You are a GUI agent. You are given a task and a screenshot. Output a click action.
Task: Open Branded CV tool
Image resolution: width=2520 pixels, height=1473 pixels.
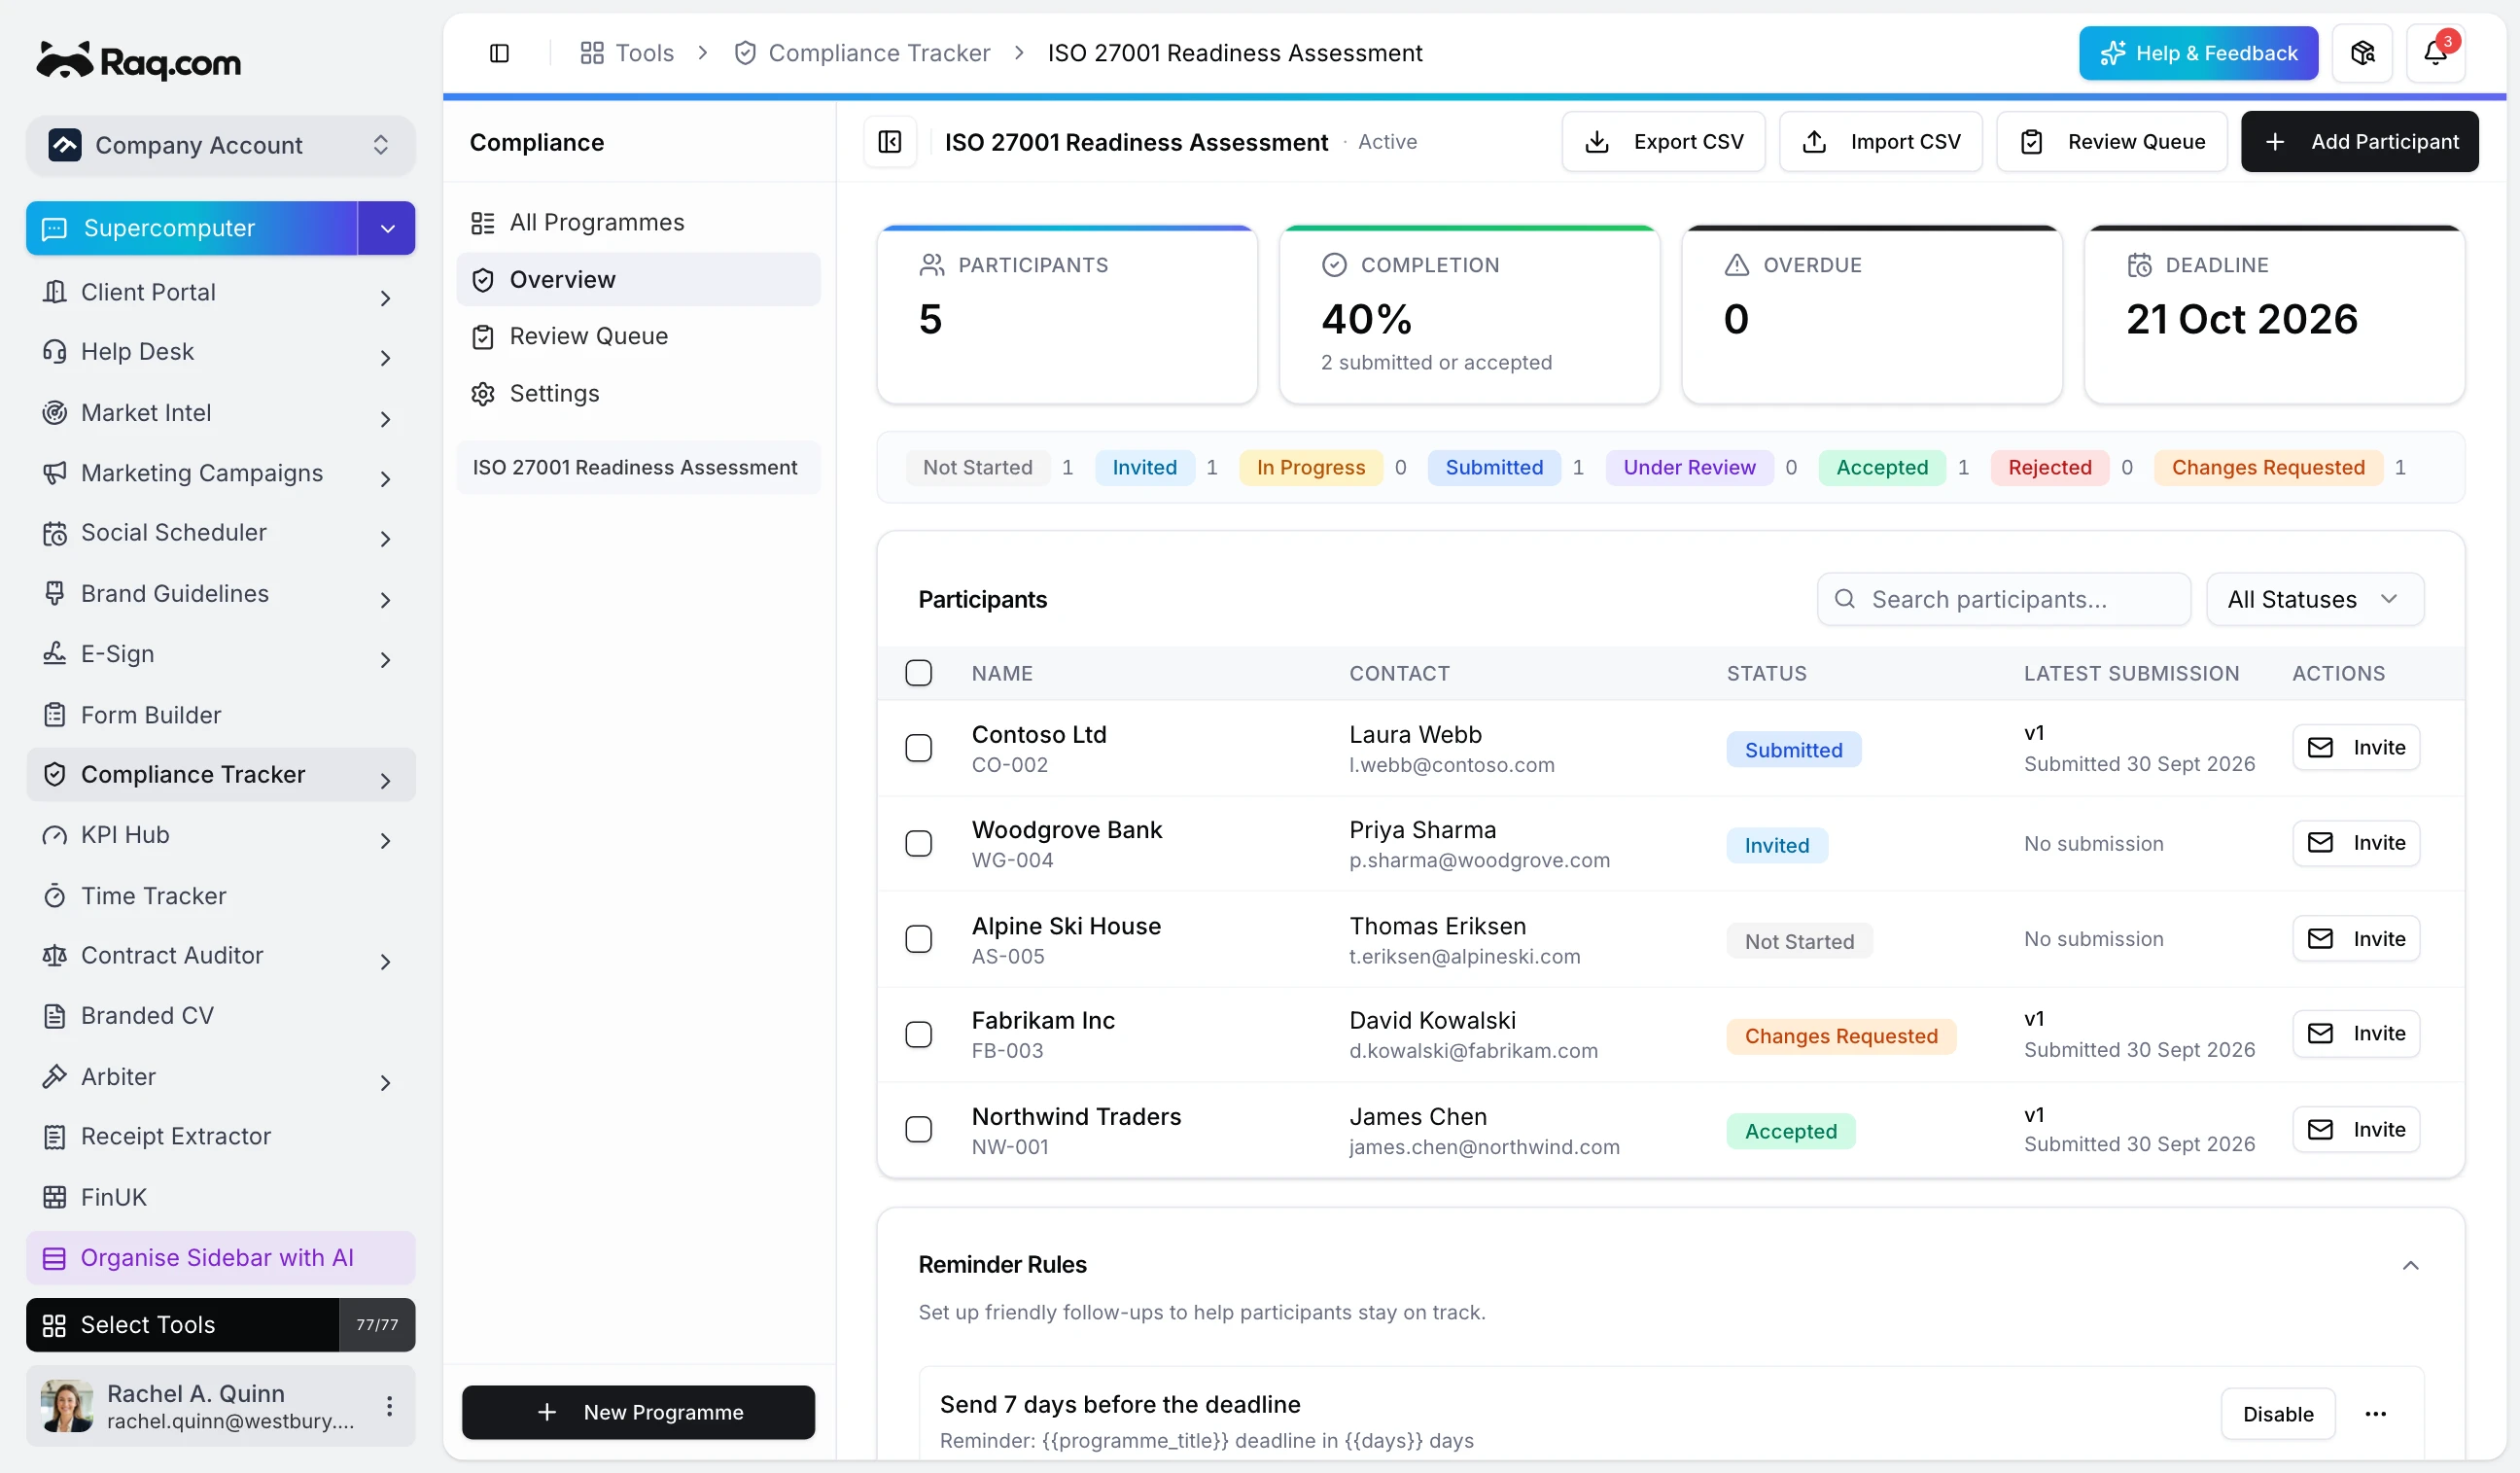pos(220,1015)
